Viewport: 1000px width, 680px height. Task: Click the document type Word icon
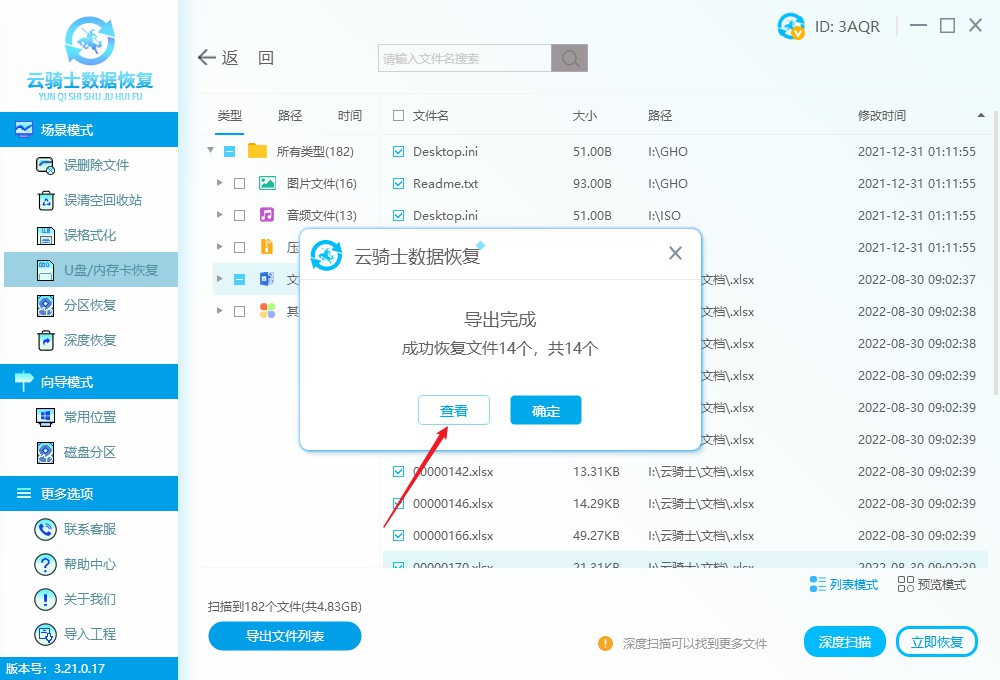click(x=267, y=279)
